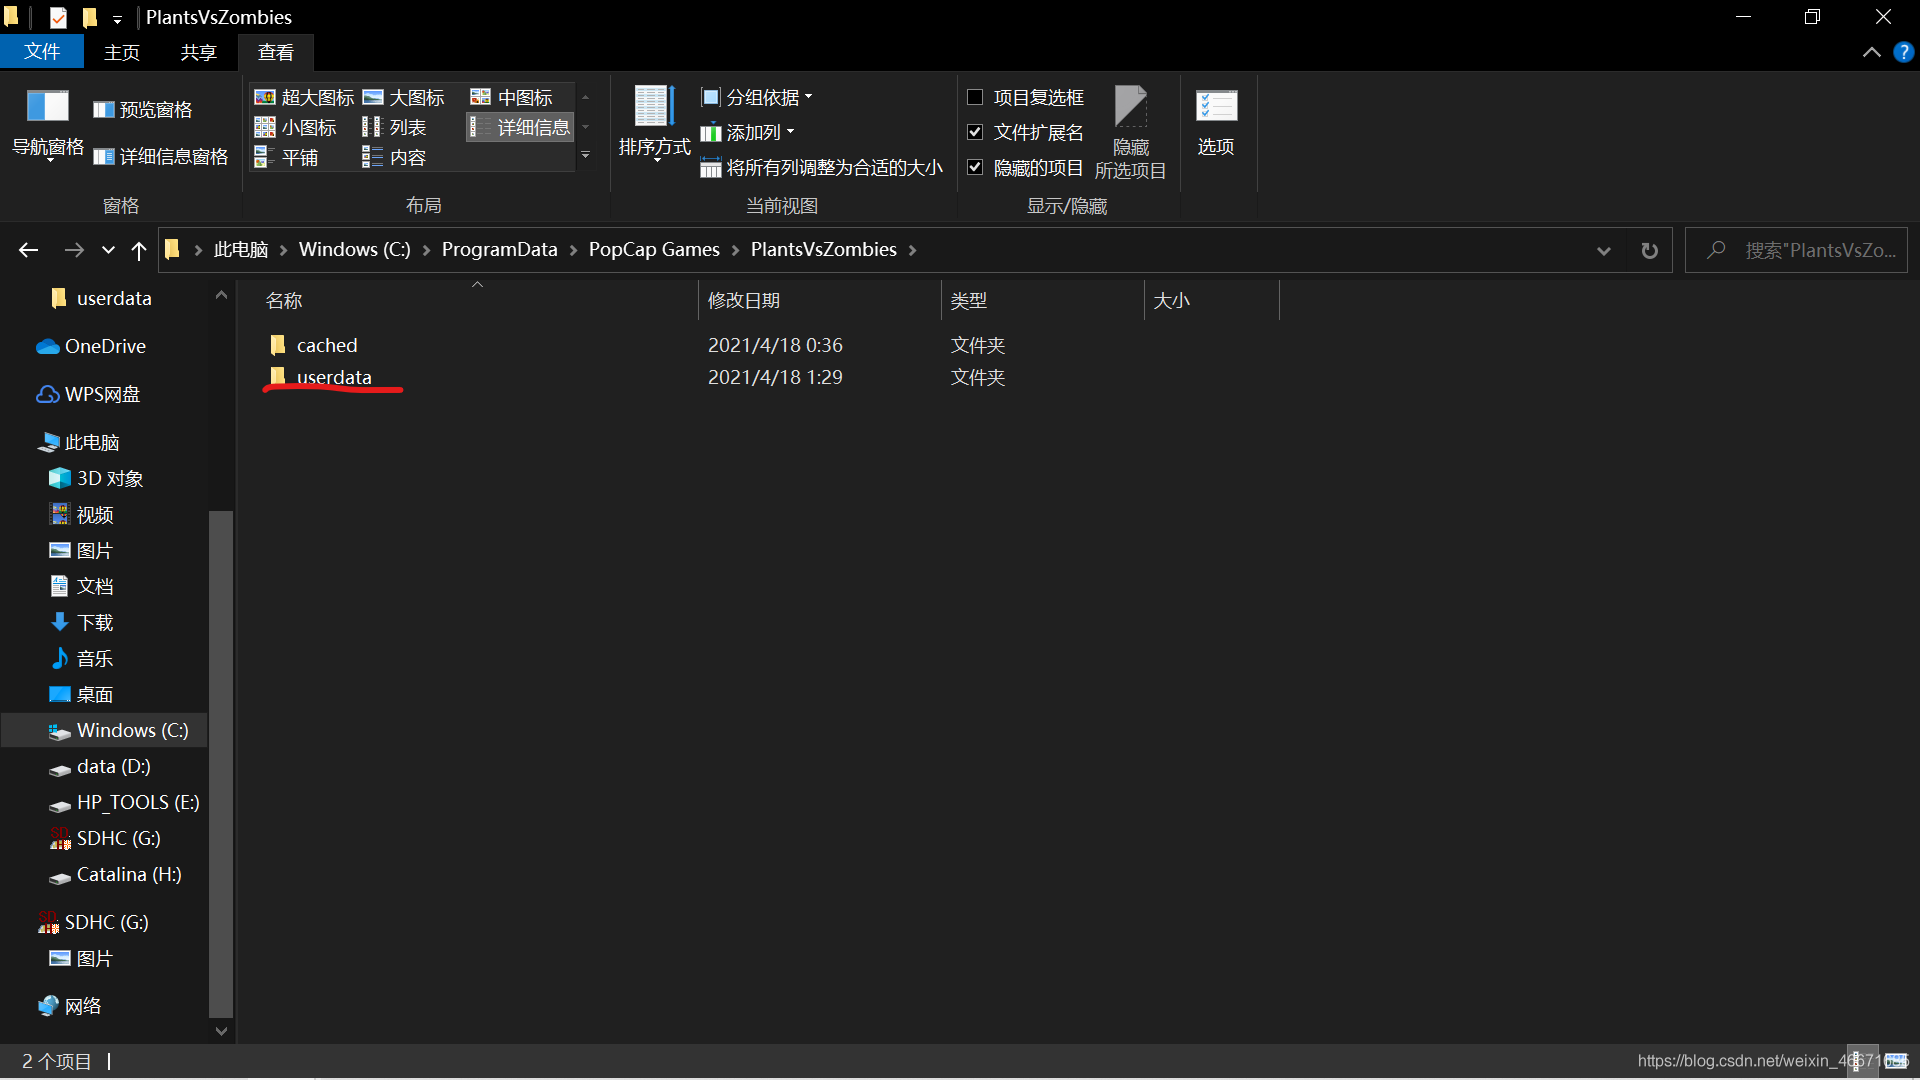Viewport: 1920px width, 1080px height.
Task: Click 此电脑 in the address bar
Action: pyautogui.click(x=241, y=249)
